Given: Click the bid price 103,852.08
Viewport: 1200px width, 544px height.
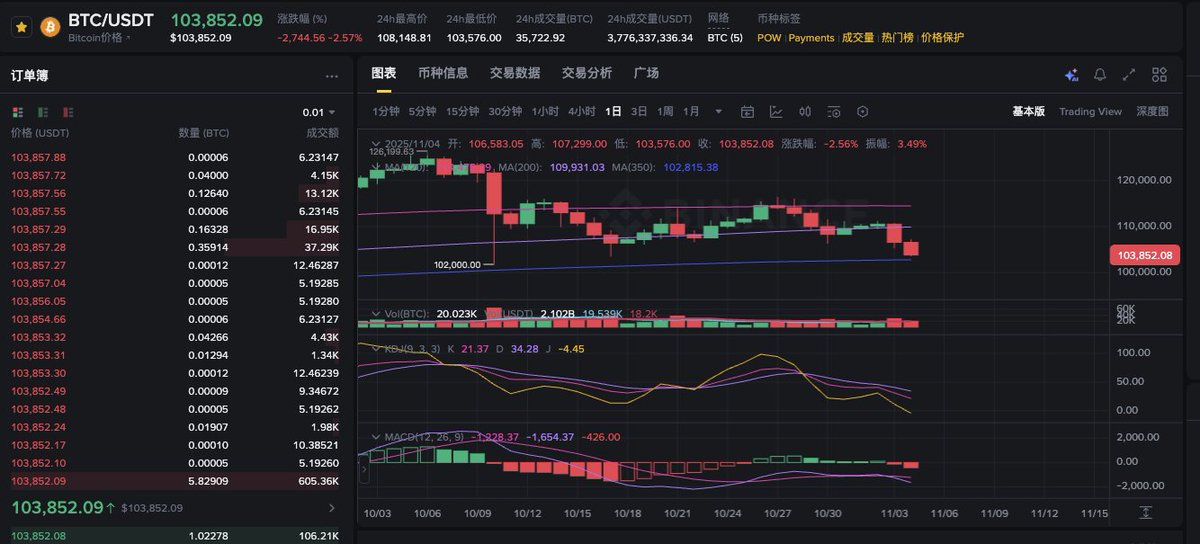Looking at the screenshot, I should [x=38, y=535].
